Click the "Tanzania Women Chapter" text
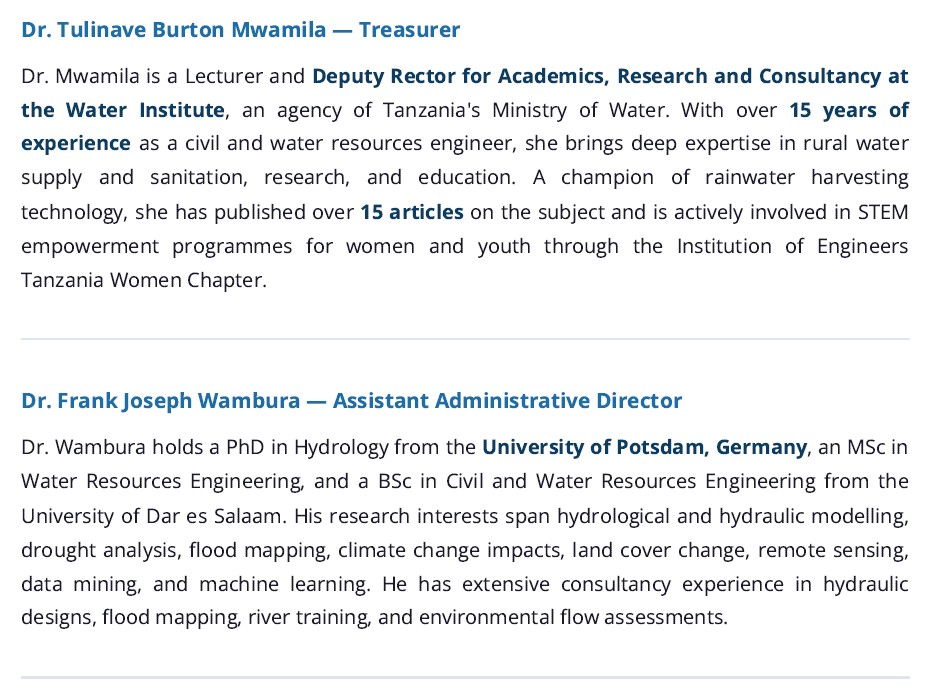Screen dimensions: 928x688 point(143,280)
